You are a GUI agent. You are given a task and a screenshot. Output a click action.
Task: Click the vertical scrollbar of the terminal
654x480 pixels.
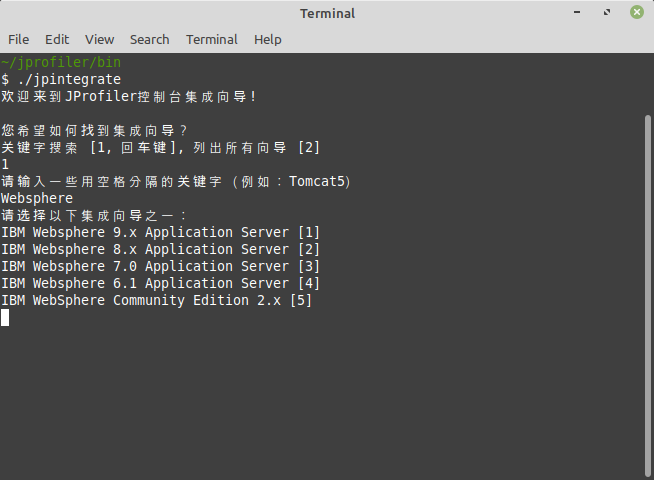[x=648, y=296]
